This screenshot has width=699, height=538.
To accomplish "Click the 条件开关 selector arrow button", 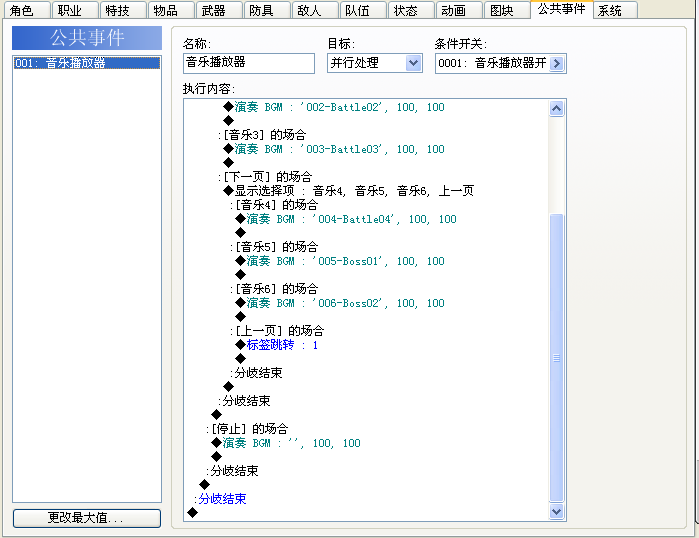I will point(557,63).
